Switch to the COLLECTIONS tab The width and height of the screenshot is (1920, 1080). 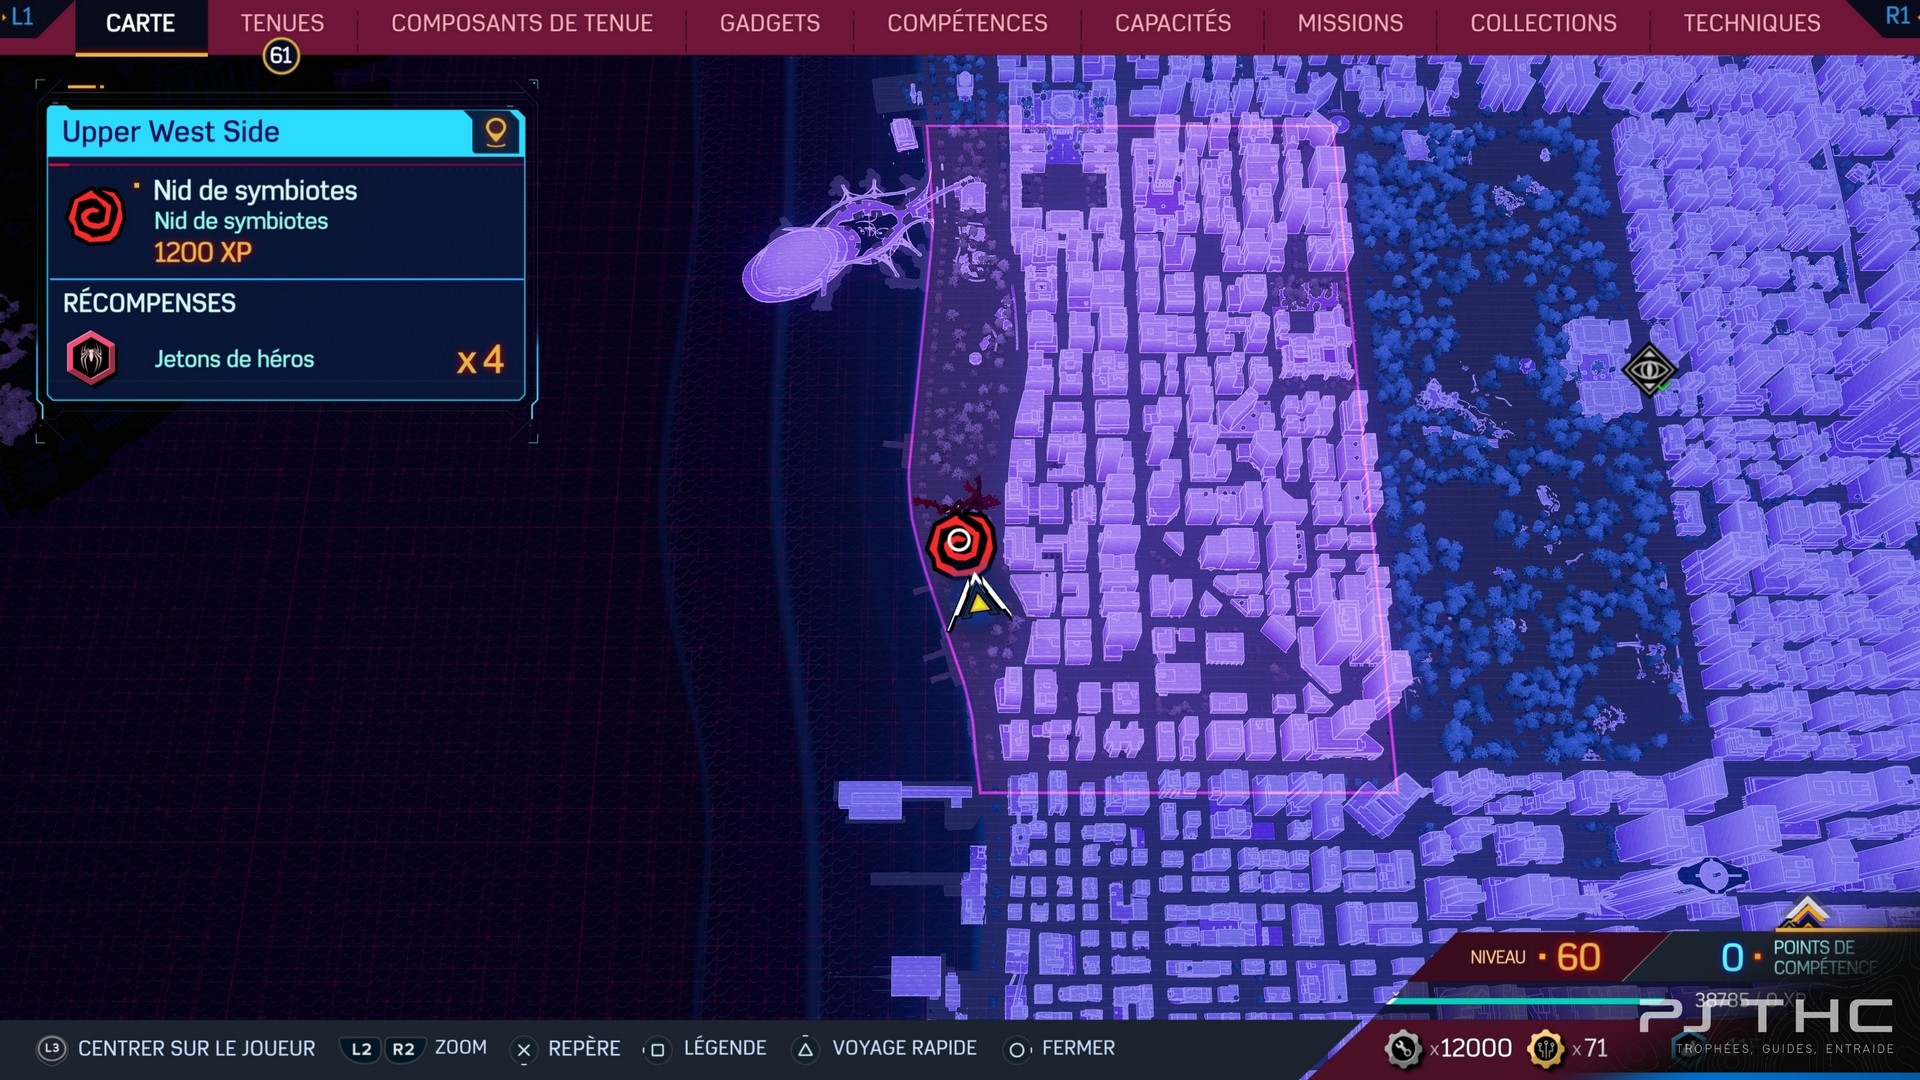click(x=1543, y=23)
